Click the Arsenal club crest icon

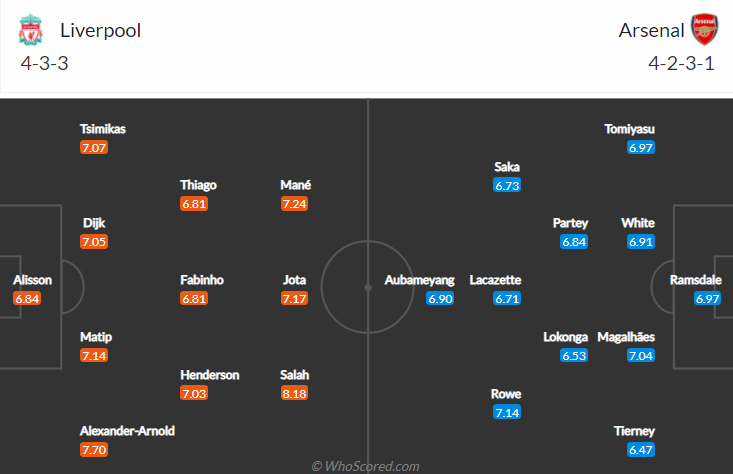tap(705, 31)
